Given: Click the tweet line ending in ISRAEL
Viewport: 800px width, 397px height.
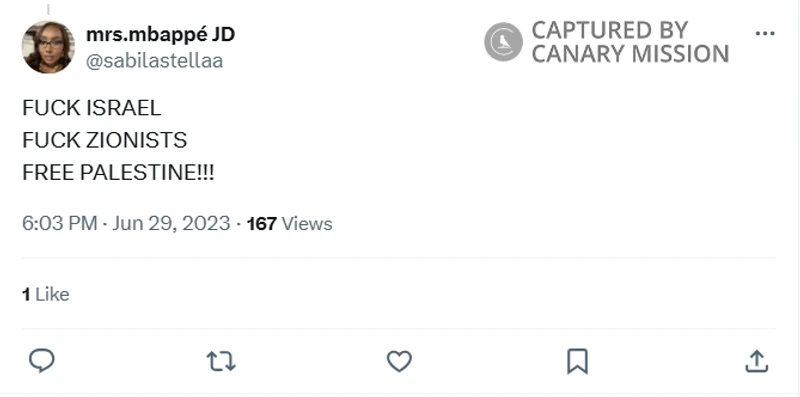Looking at the screenshot, I should [x=92, y=108].
